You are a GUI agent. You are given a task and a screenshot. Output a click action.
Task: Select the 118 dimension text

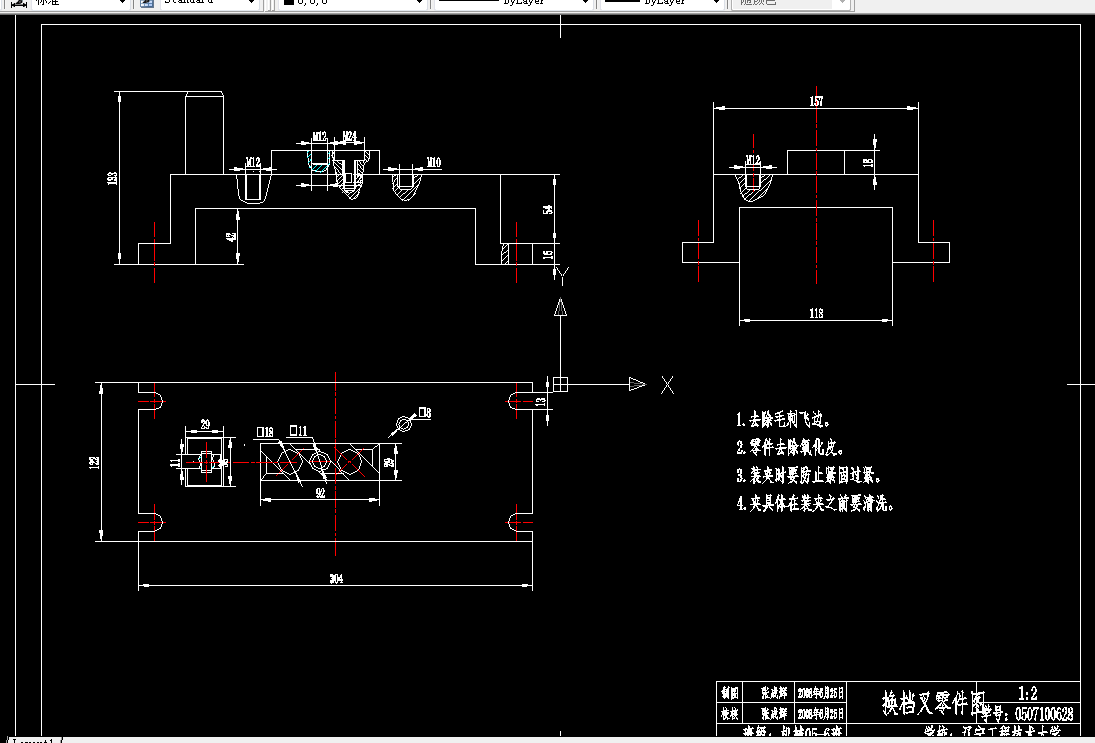pos(816,314)
